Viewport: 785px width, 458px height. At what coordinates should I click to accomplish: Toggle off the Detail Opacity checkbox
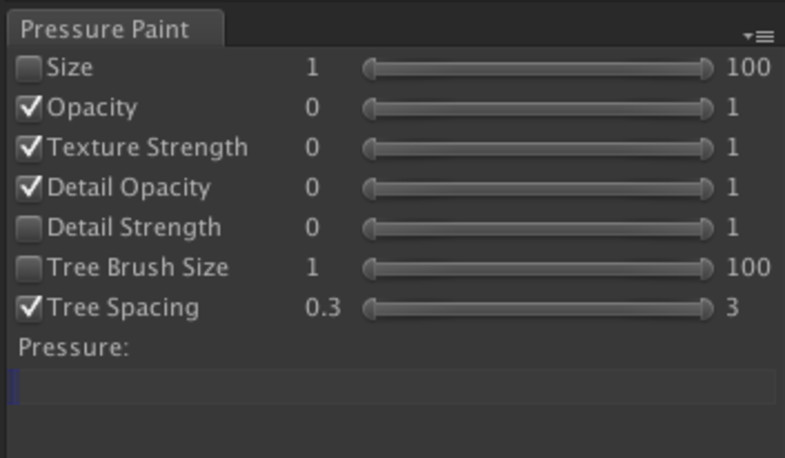[29, 188]
